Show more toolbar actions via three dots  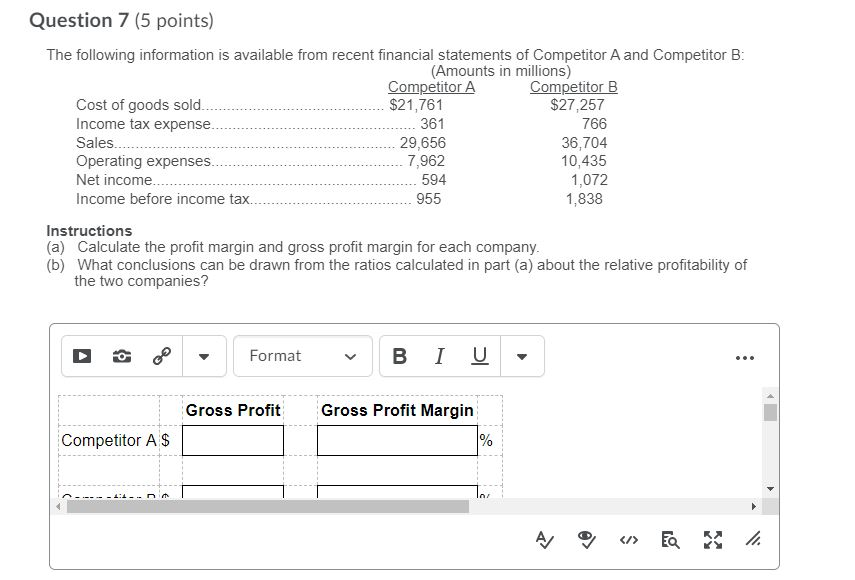click(x=745, y=358)
